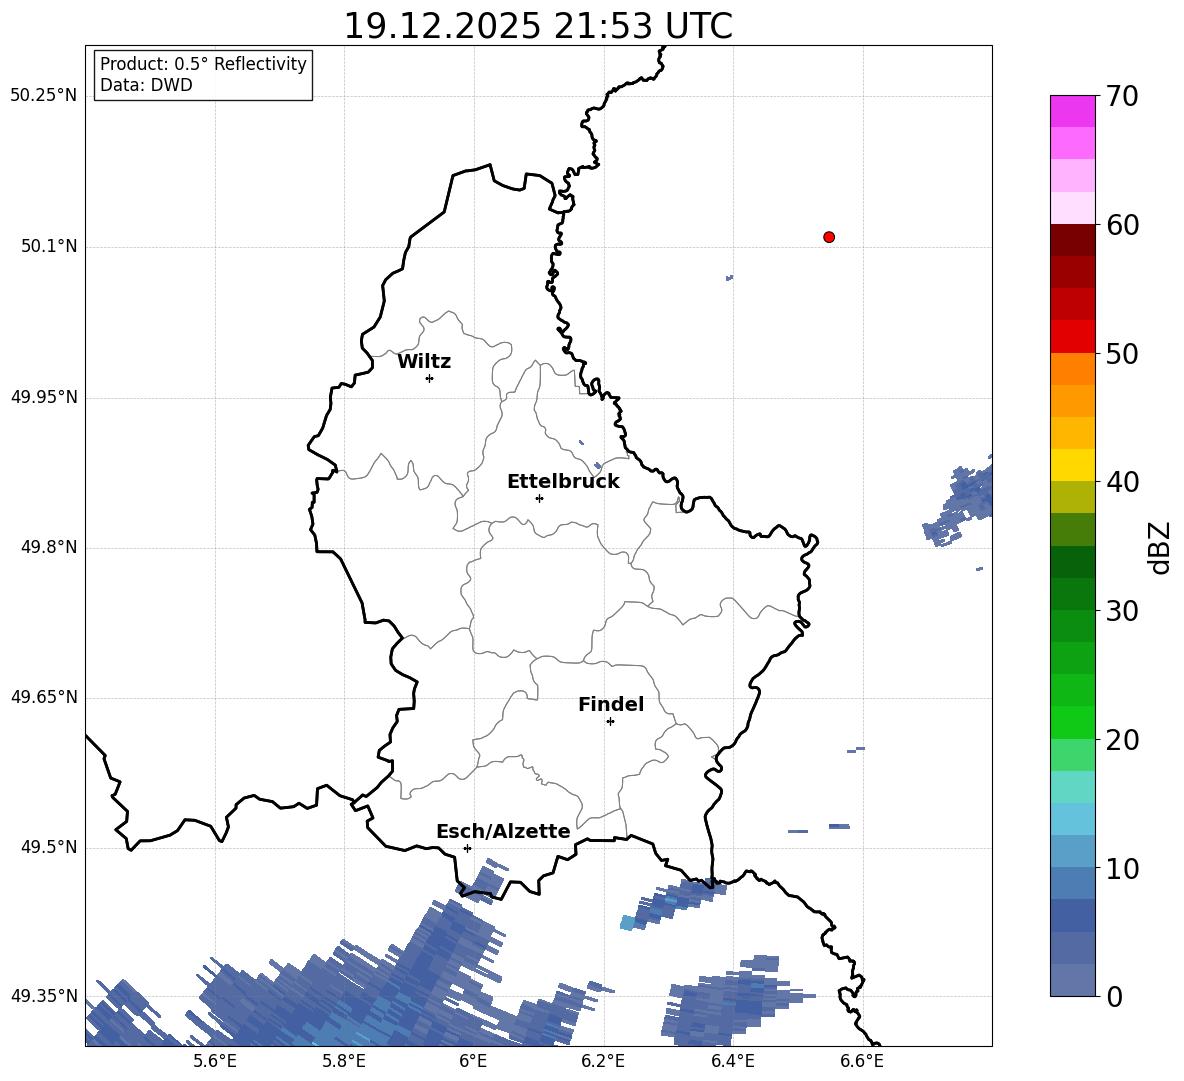Click the 50.1°N latitude label

[49, 247]
